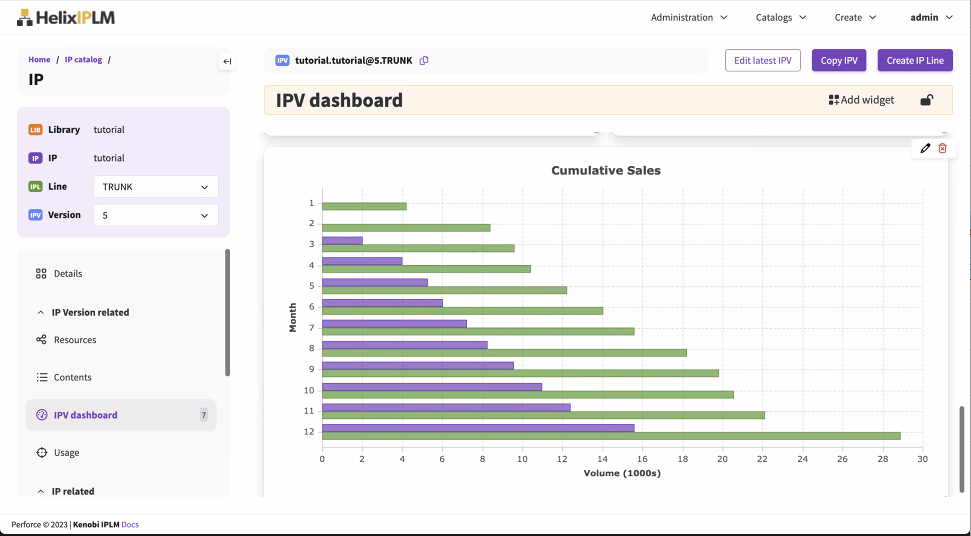Open the Administration menu
The image size is (971, 536).
(689, 17)
